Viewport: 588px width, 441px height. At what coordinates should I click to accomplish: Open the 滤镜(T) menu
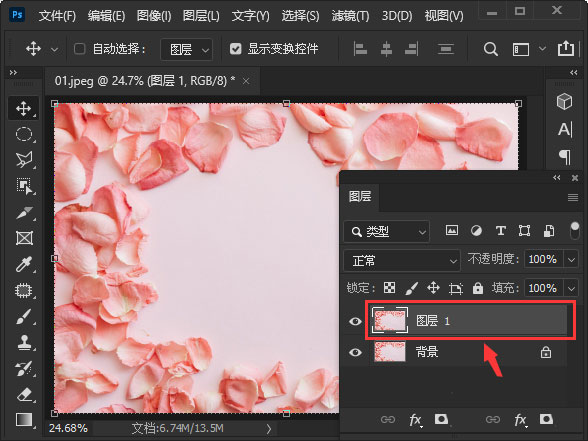coord(350,16)
